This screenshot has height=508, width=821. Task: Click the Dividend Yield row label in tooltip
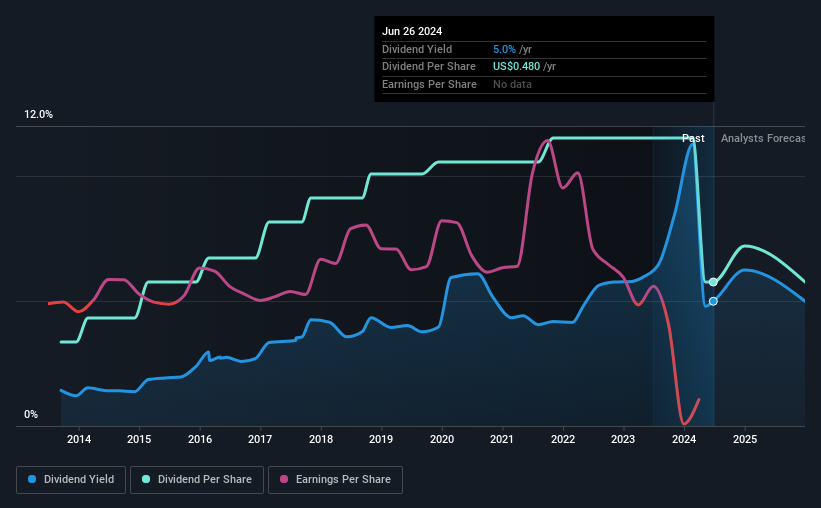tap(417, 49)
